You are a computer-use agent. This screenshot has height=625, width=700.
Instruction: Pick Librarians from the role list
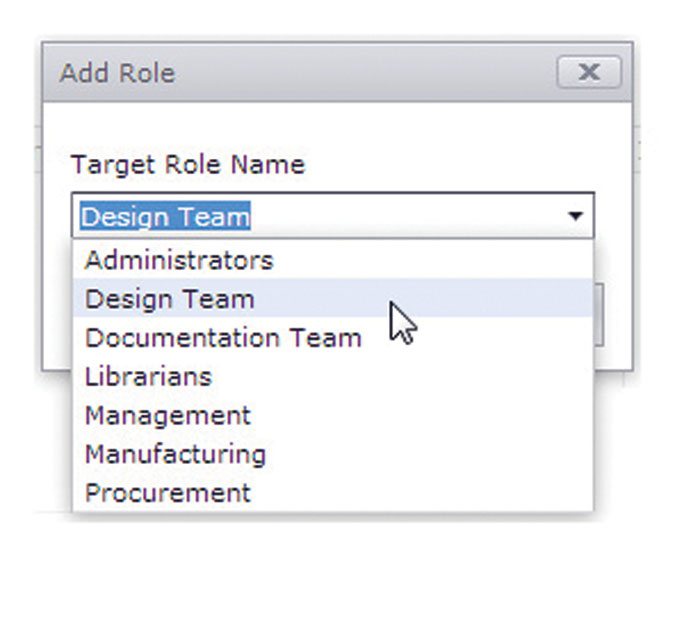pos(148,377)
